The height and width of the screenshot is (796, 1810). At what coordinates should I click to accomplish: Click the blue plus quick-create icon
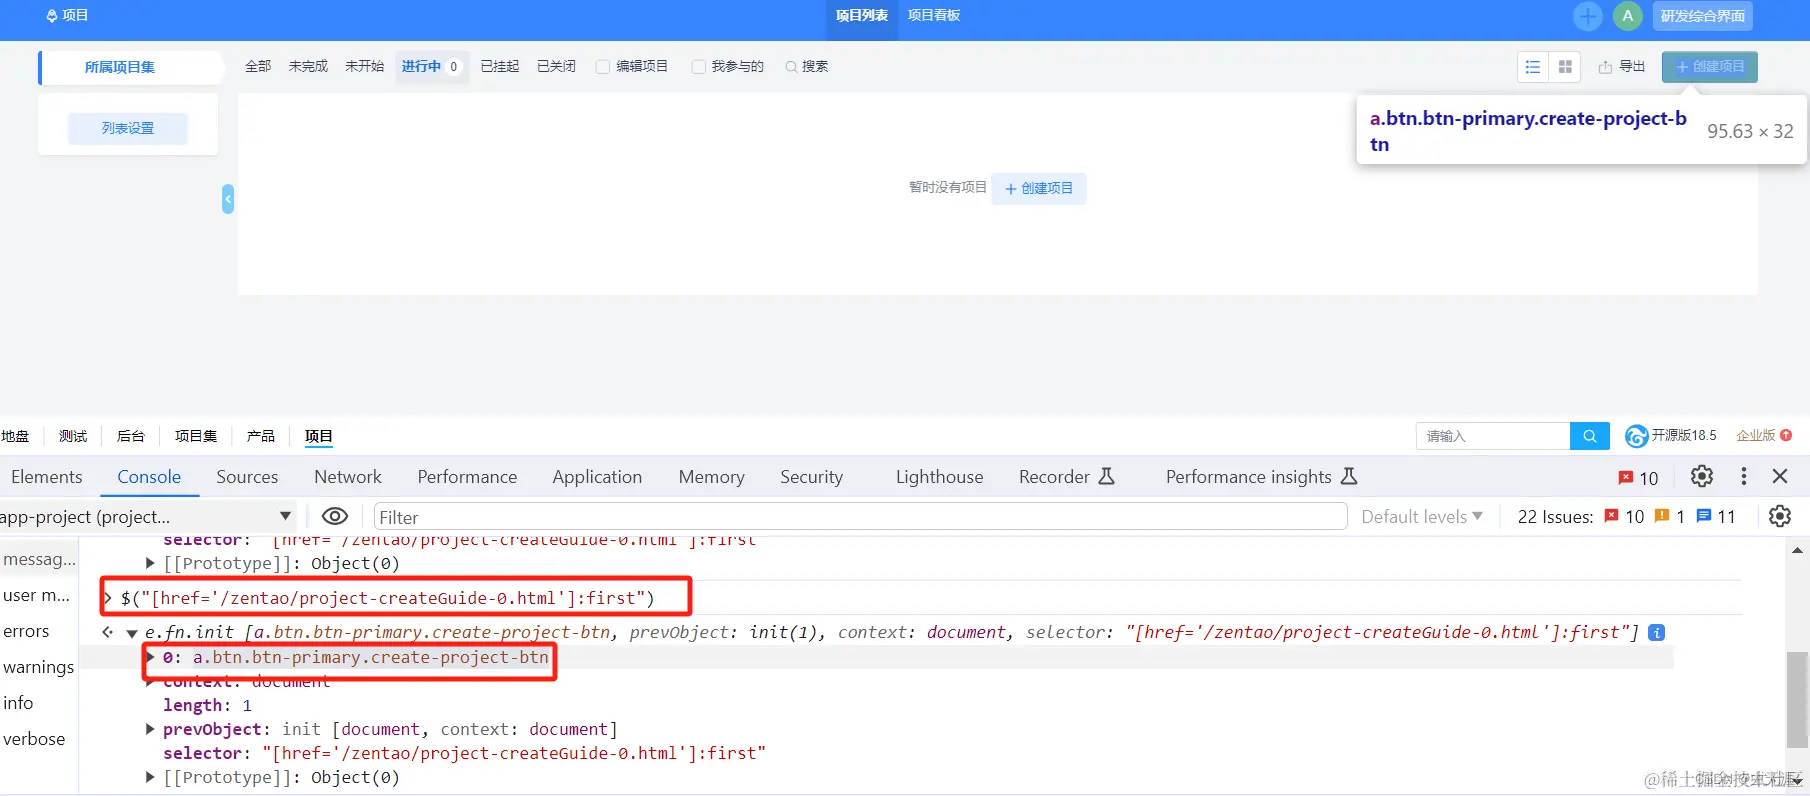[x=1587, y=16]
